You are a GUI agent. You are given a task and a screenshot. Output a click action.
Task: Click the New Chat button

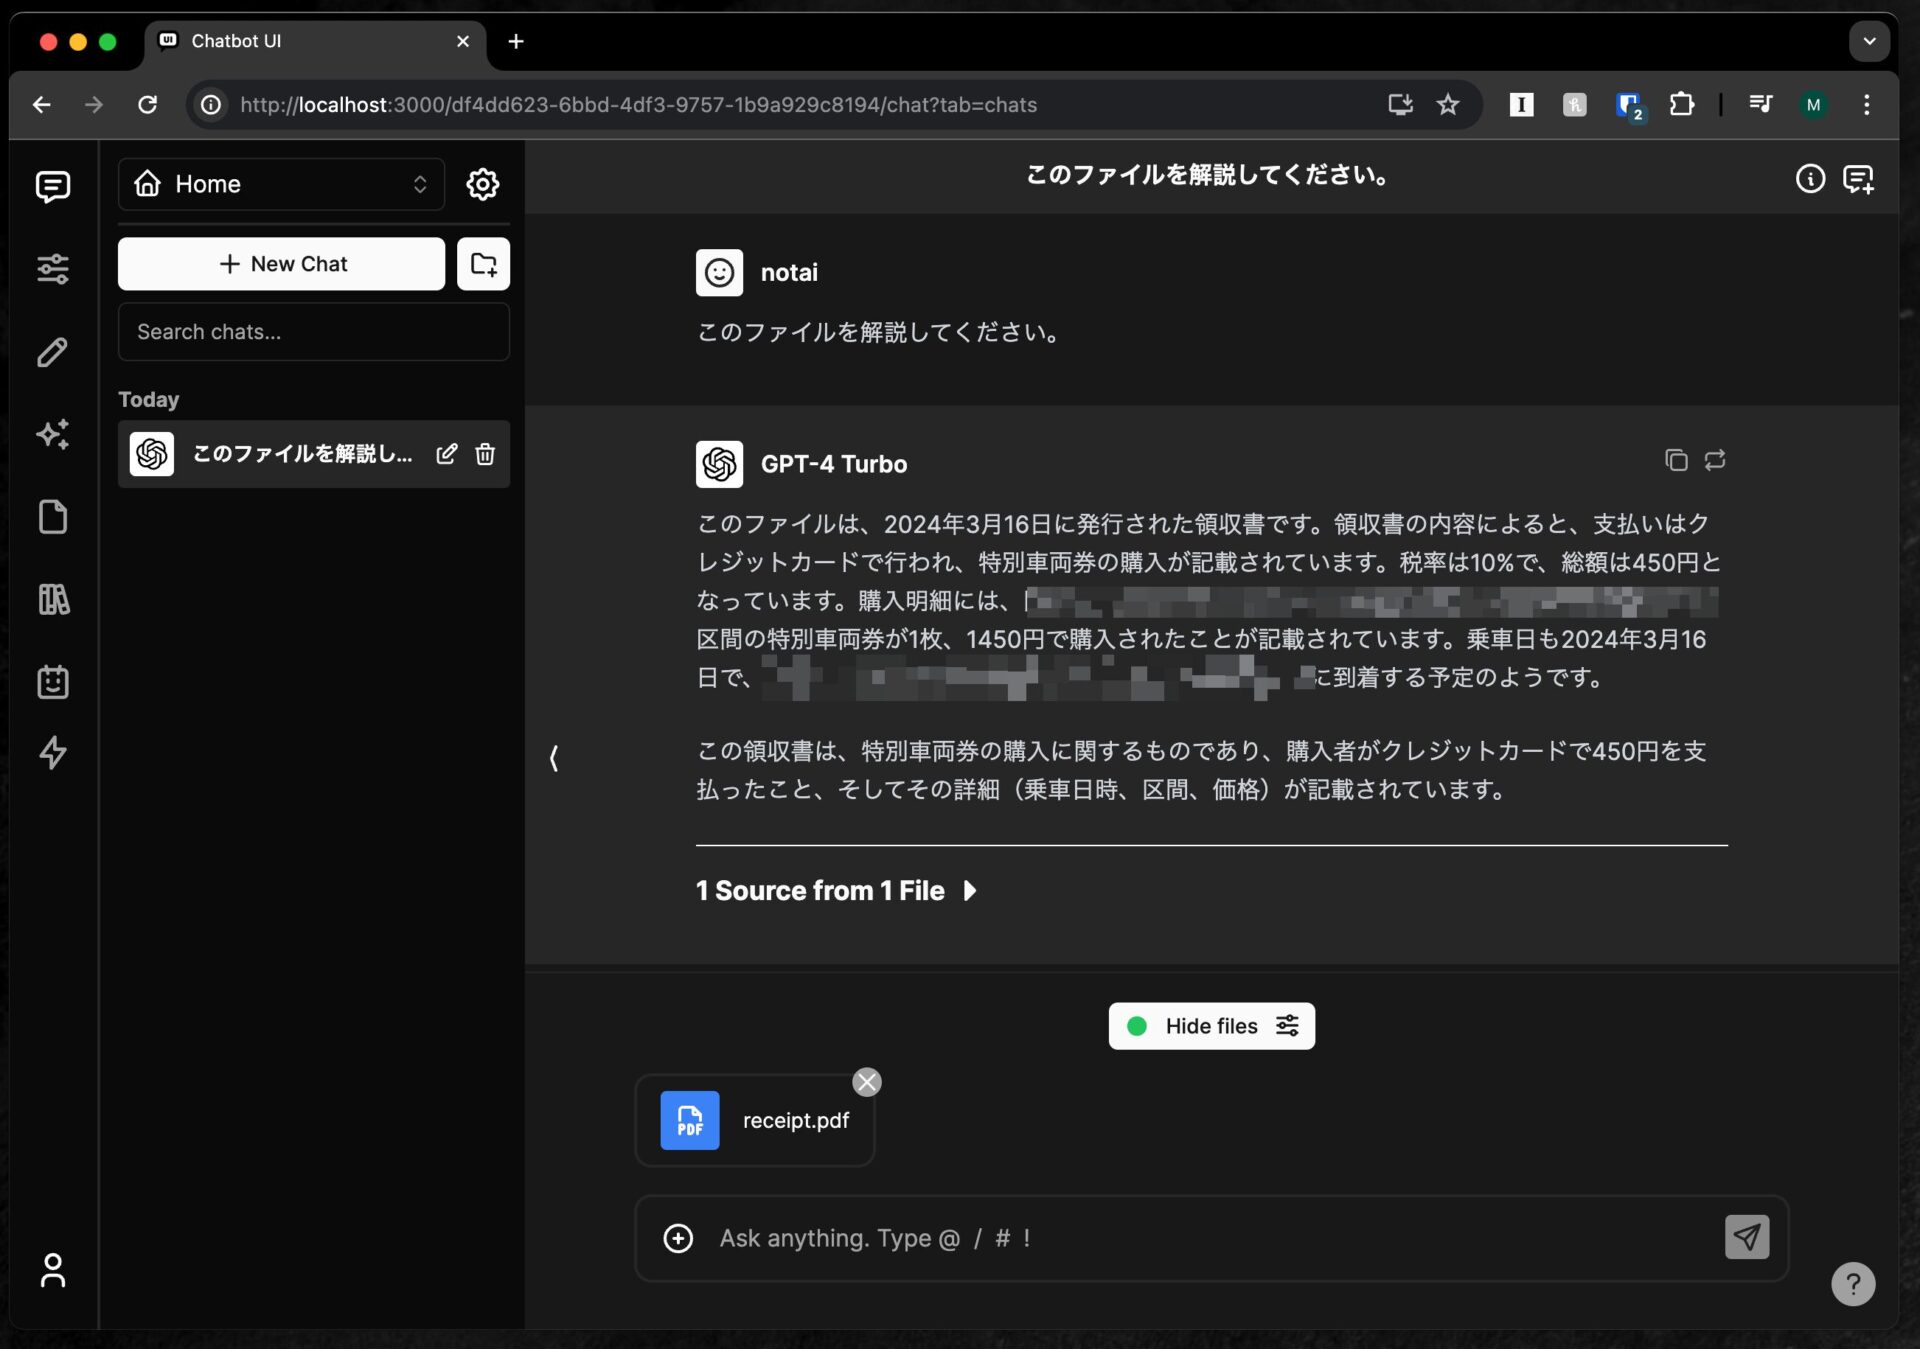pyautogui.click(x=281, y=264)
